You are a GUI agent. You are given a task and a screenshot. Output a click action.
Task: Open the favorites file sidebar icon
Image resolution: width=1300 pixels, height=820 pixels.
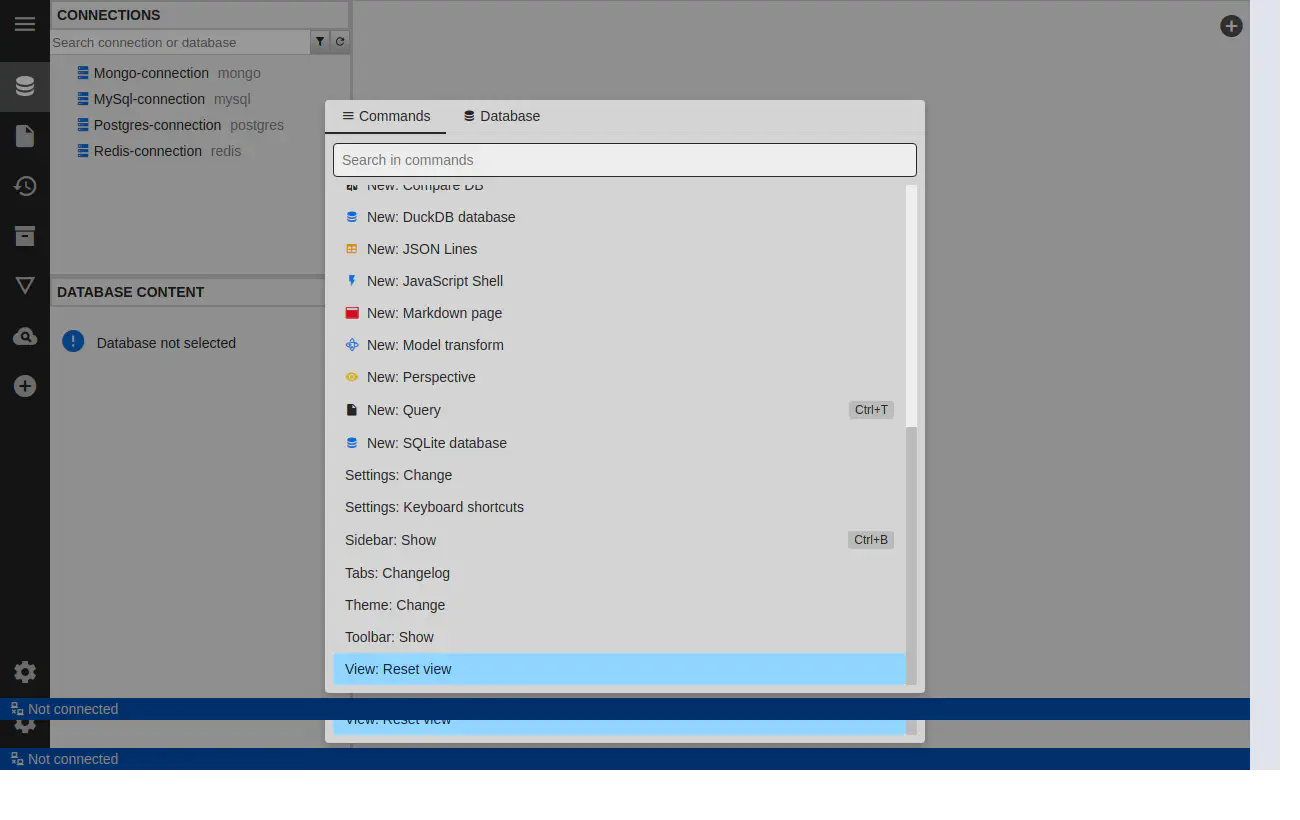25,136
